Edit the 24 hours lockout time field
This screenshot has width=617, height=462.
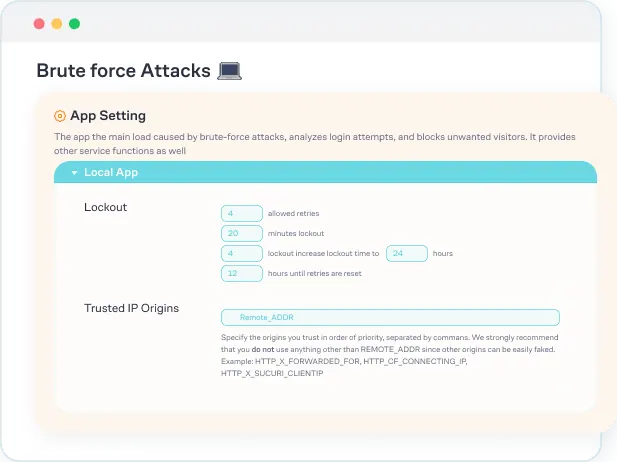[407, 253]
